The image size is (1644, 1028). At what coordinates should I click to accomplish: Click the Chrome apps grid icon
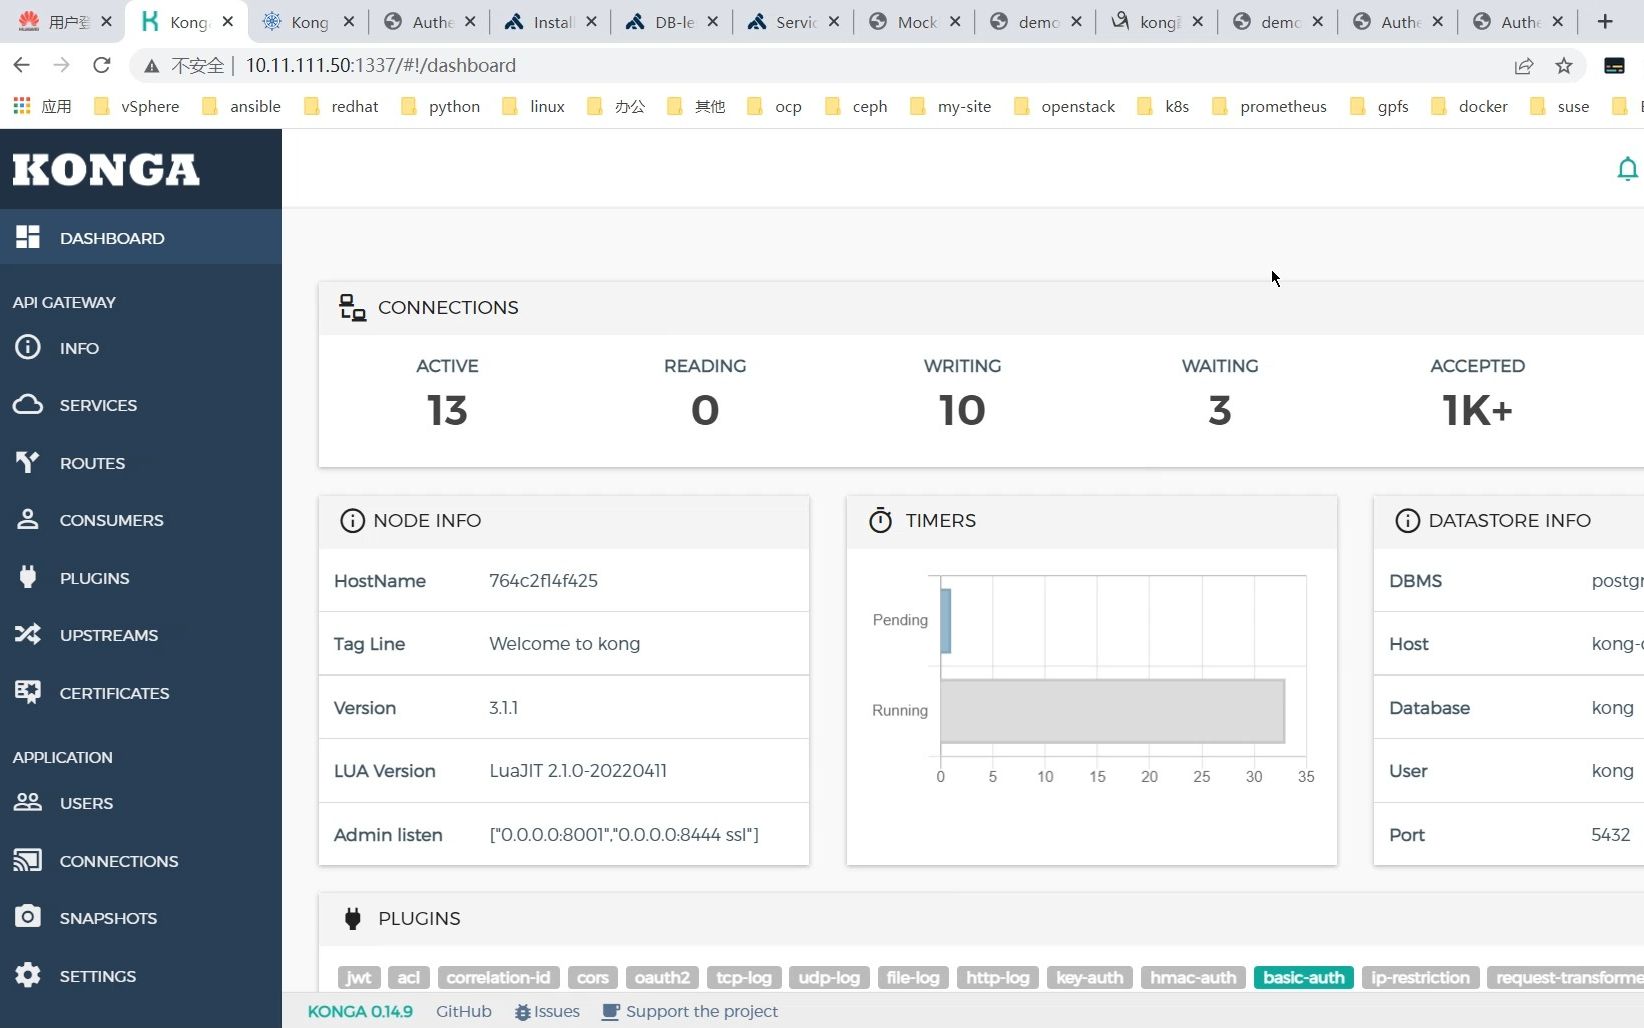tap(22, 106)
